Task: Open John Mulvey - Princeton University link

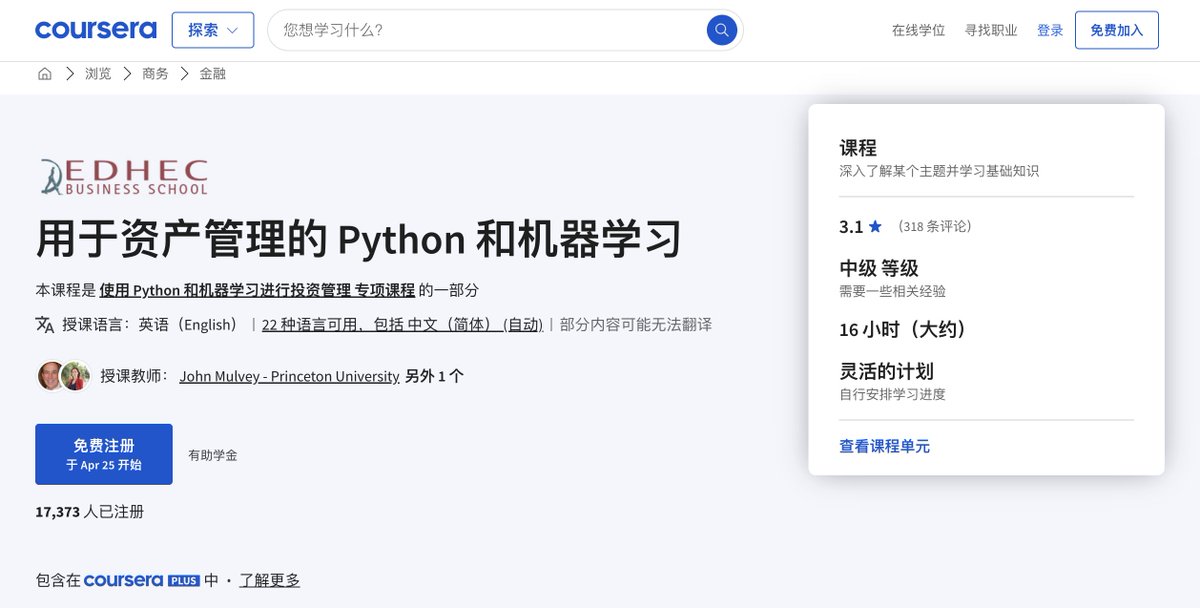Action: 289,377
